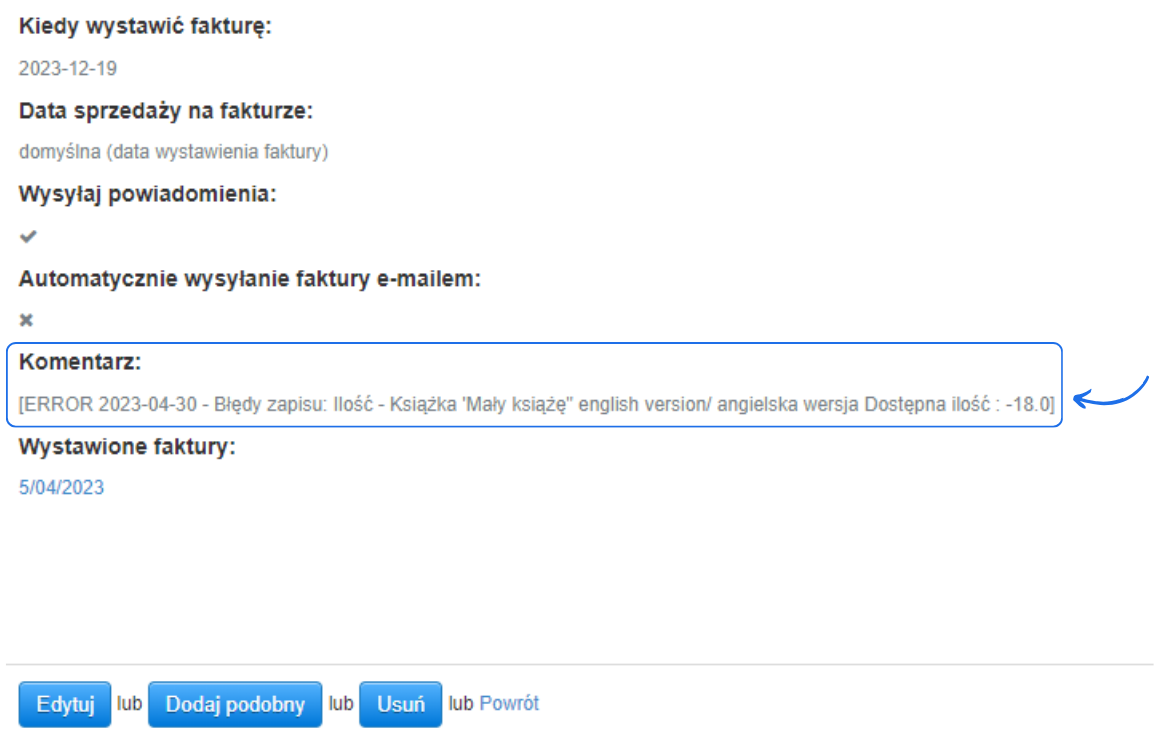Open issued invoice 5/04/2023
The width and height of the screenshot is (1164, 749).
pos(61,488)
